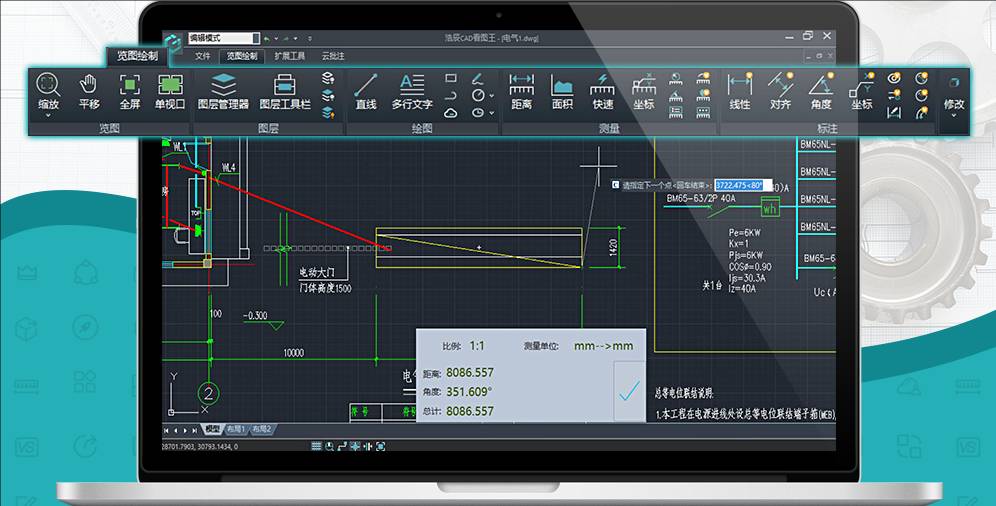The image size is (996, 506).
Task: Switch to the 扩展工具 tab
Action: click(x=290, y=56)
